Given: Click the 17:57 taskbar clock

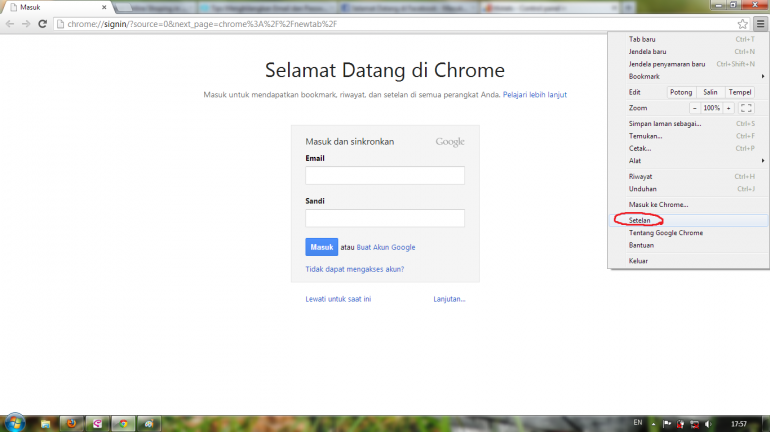Looking at the screenshot, I should [x=739, y=424].
